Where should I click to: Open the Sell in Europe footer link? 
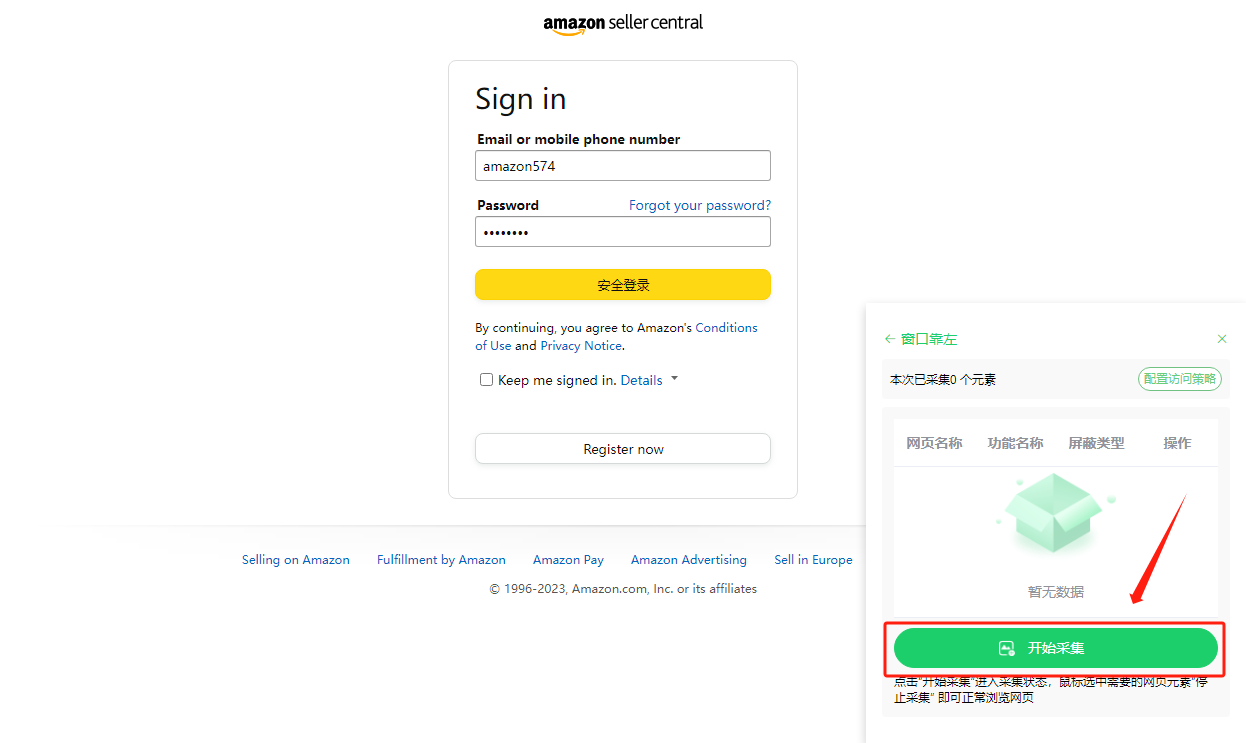[813, 560]
